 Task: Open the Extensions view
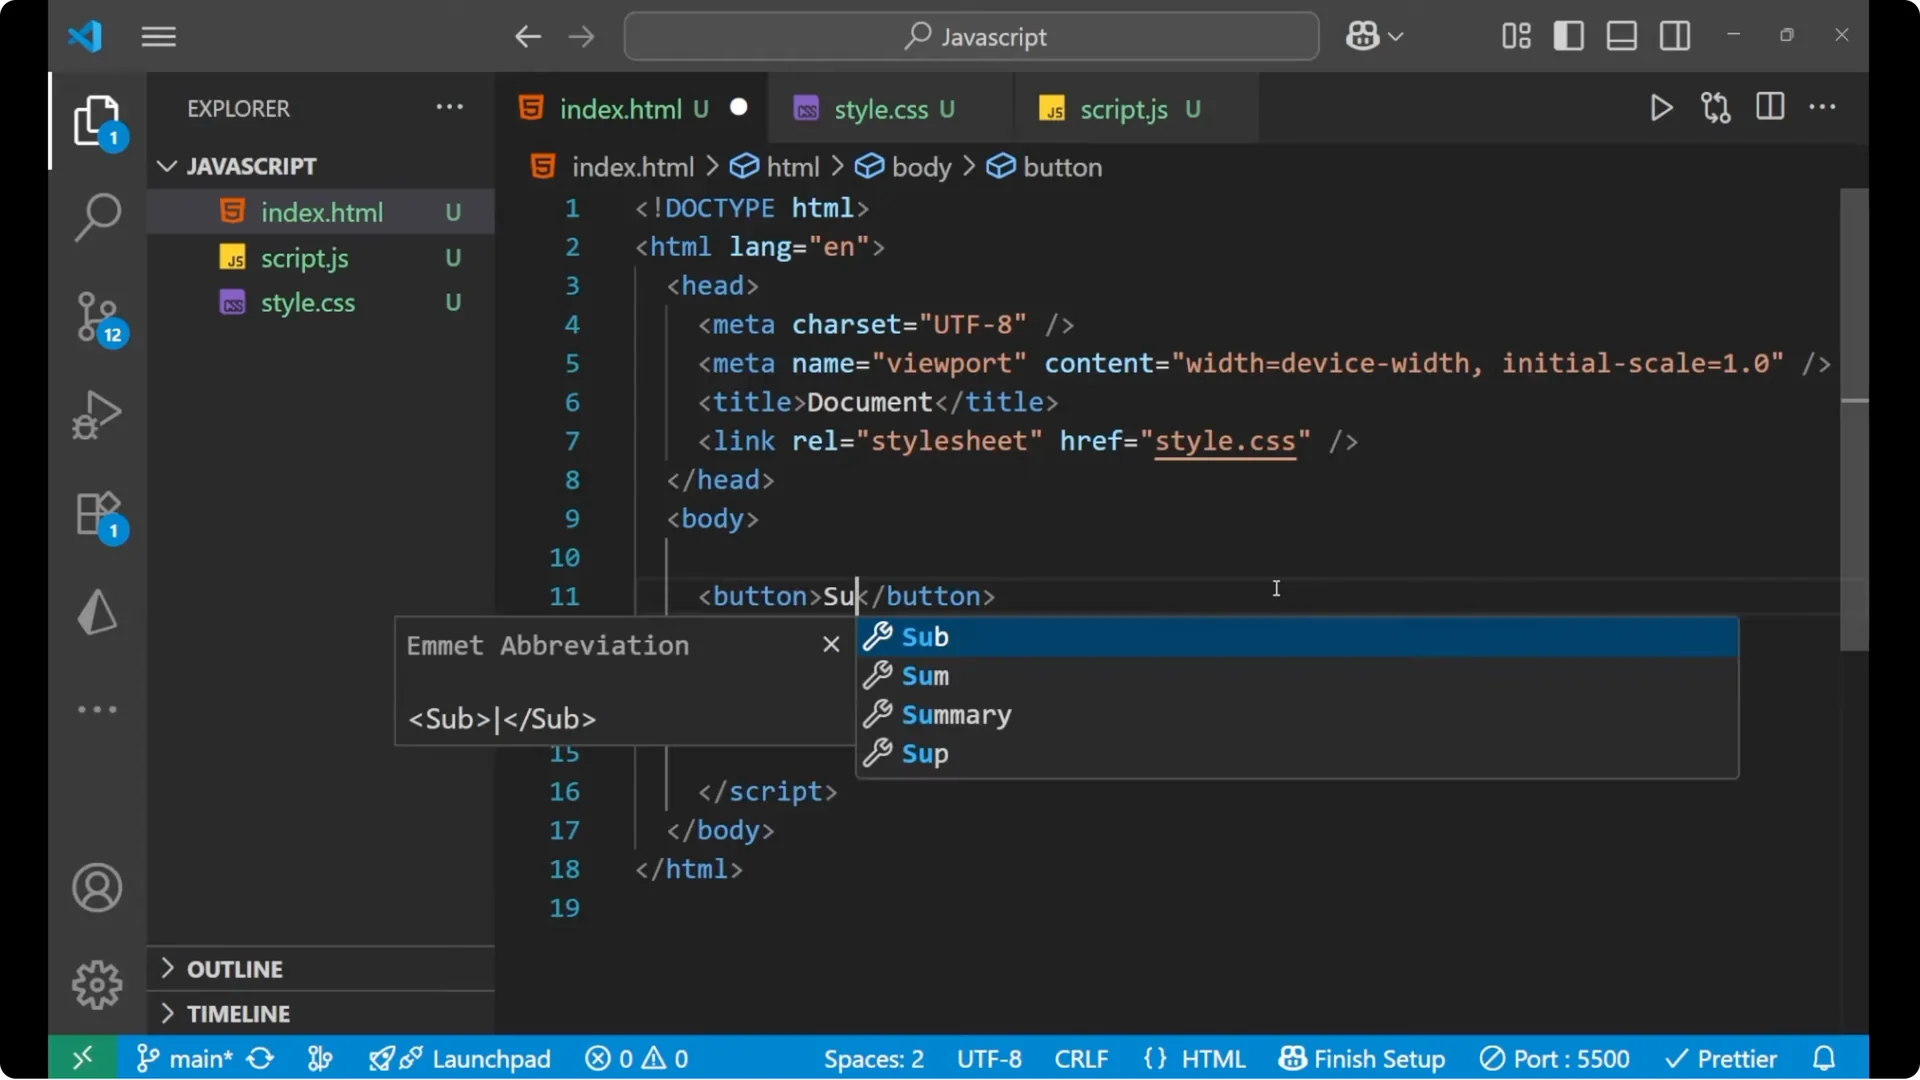97,514
